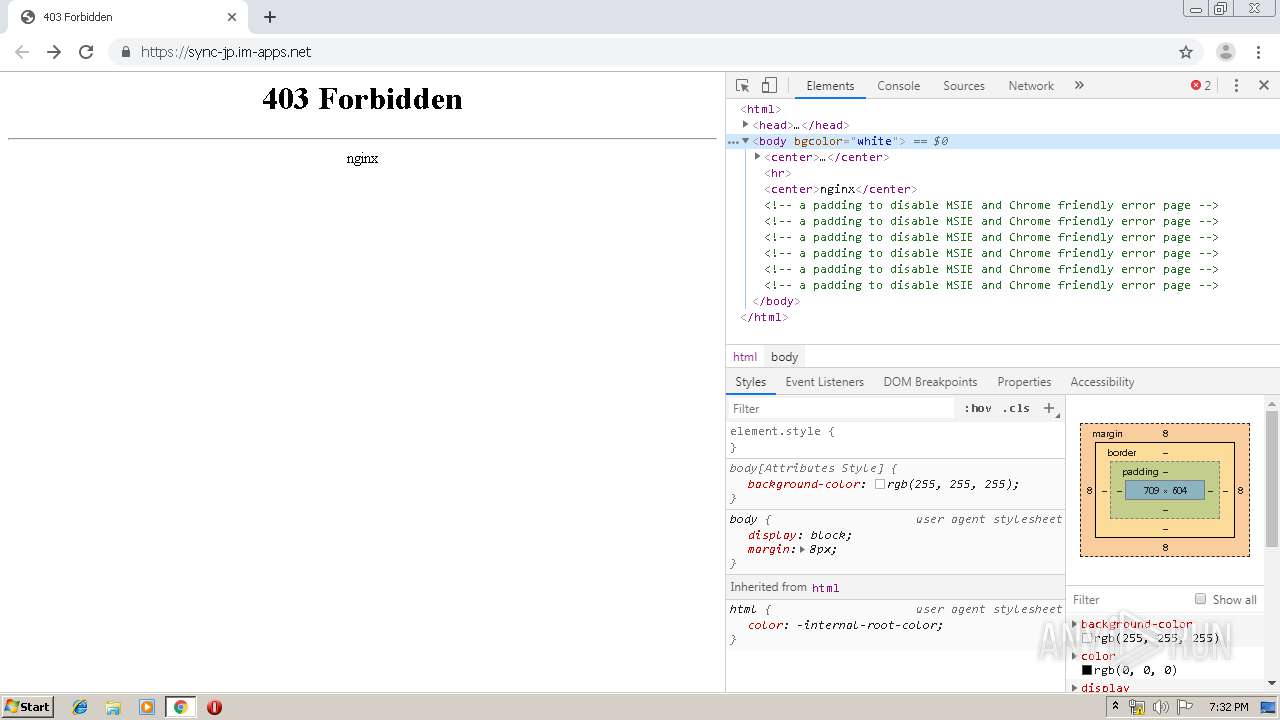Open the volume control in tray
Viewport: 1280px width, 720px height.
(1161, 707)
